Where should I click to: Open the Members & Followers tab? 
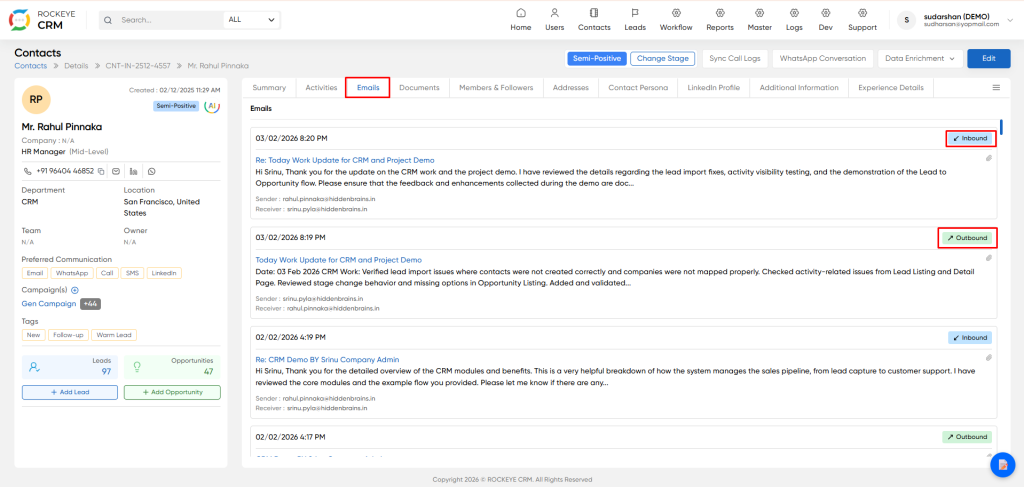tap(496, 87)
